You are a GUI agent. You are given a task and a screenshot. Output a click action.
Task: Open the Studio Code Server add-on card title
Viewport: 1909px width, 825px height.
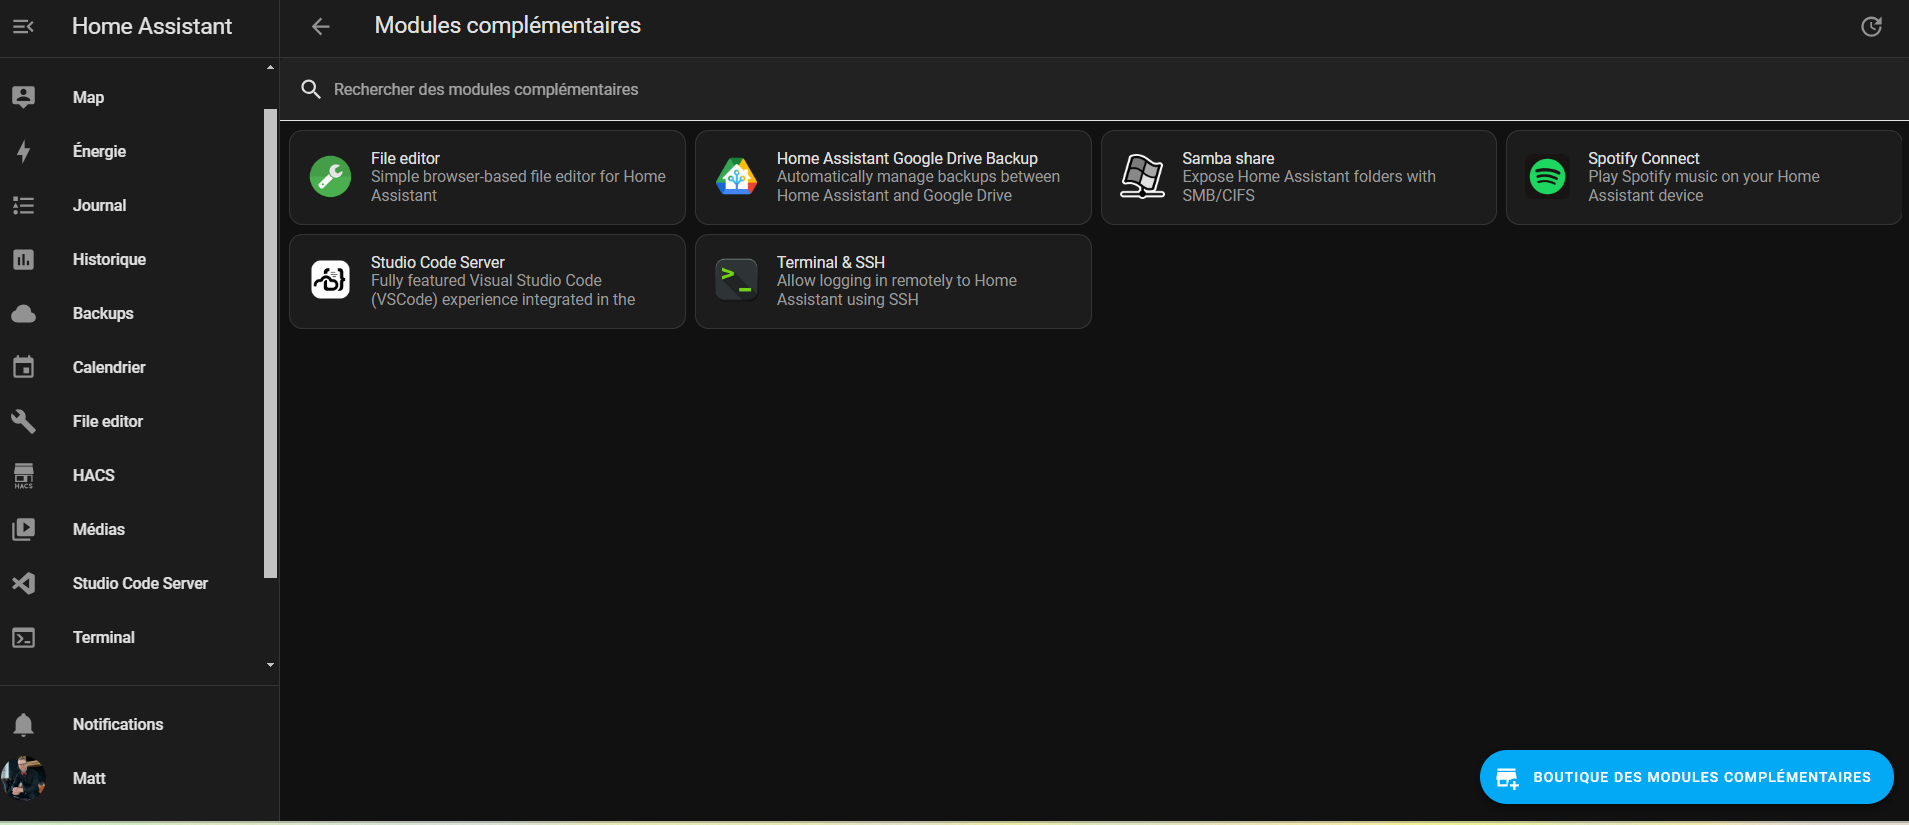[x=438, y=262]
